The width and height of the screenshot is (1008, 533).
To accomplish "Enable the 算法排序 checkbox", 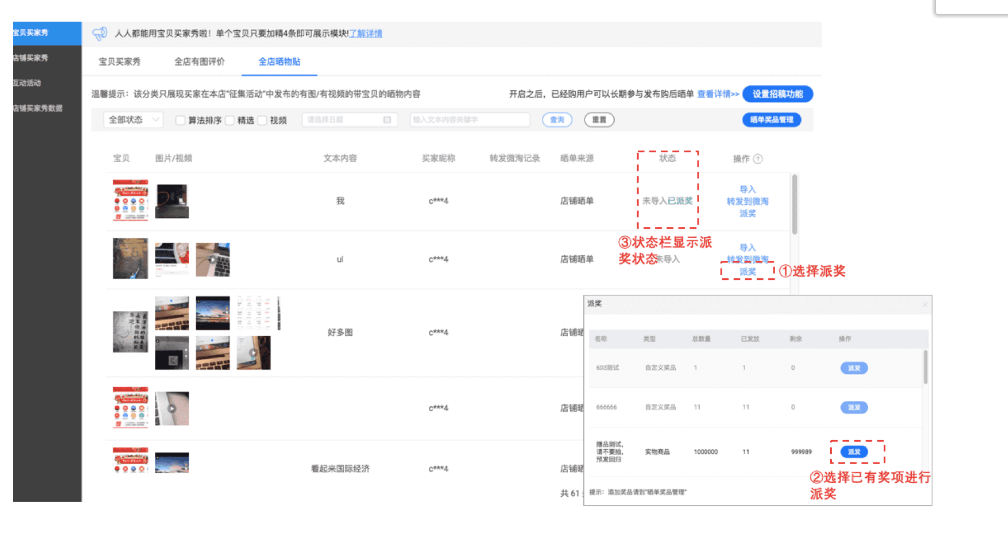I will pyautogui.click(x=180, y=120).
